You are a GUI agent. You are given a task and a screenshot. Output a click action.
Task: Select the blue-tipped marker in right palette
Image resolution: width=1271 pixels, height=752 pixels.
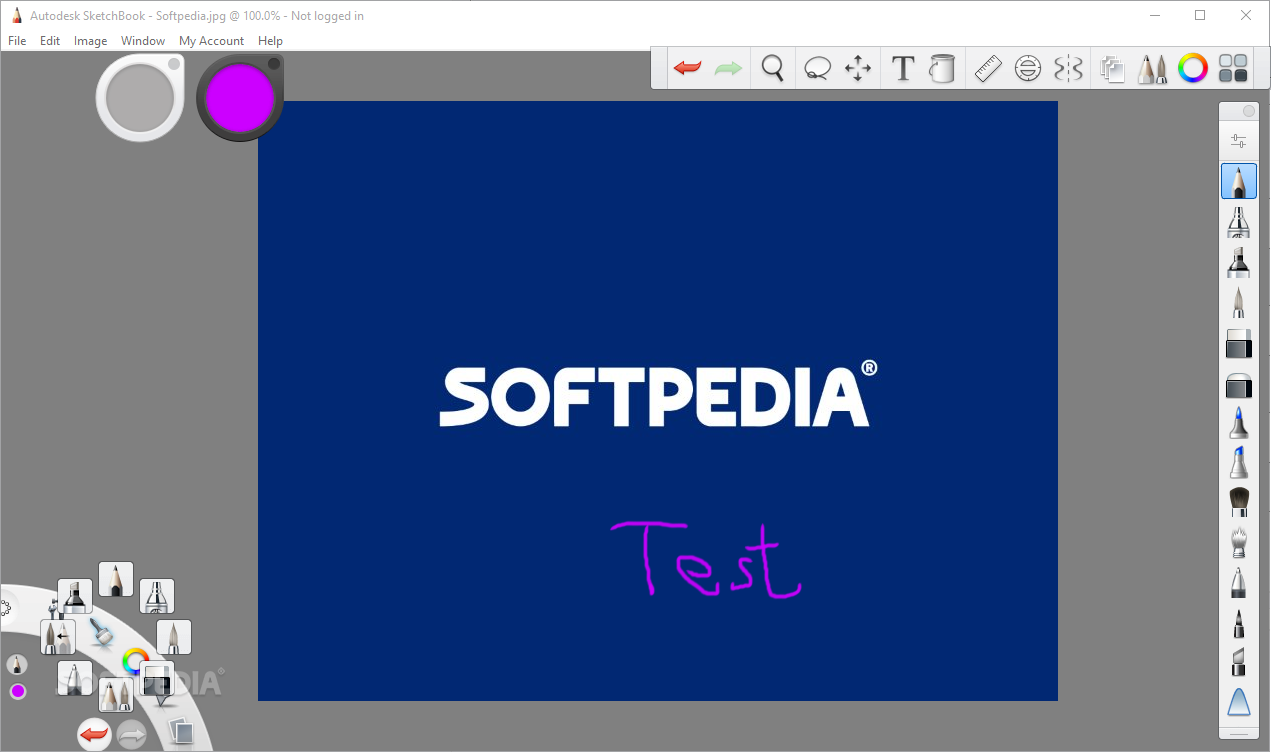[x=1239, y=463]
